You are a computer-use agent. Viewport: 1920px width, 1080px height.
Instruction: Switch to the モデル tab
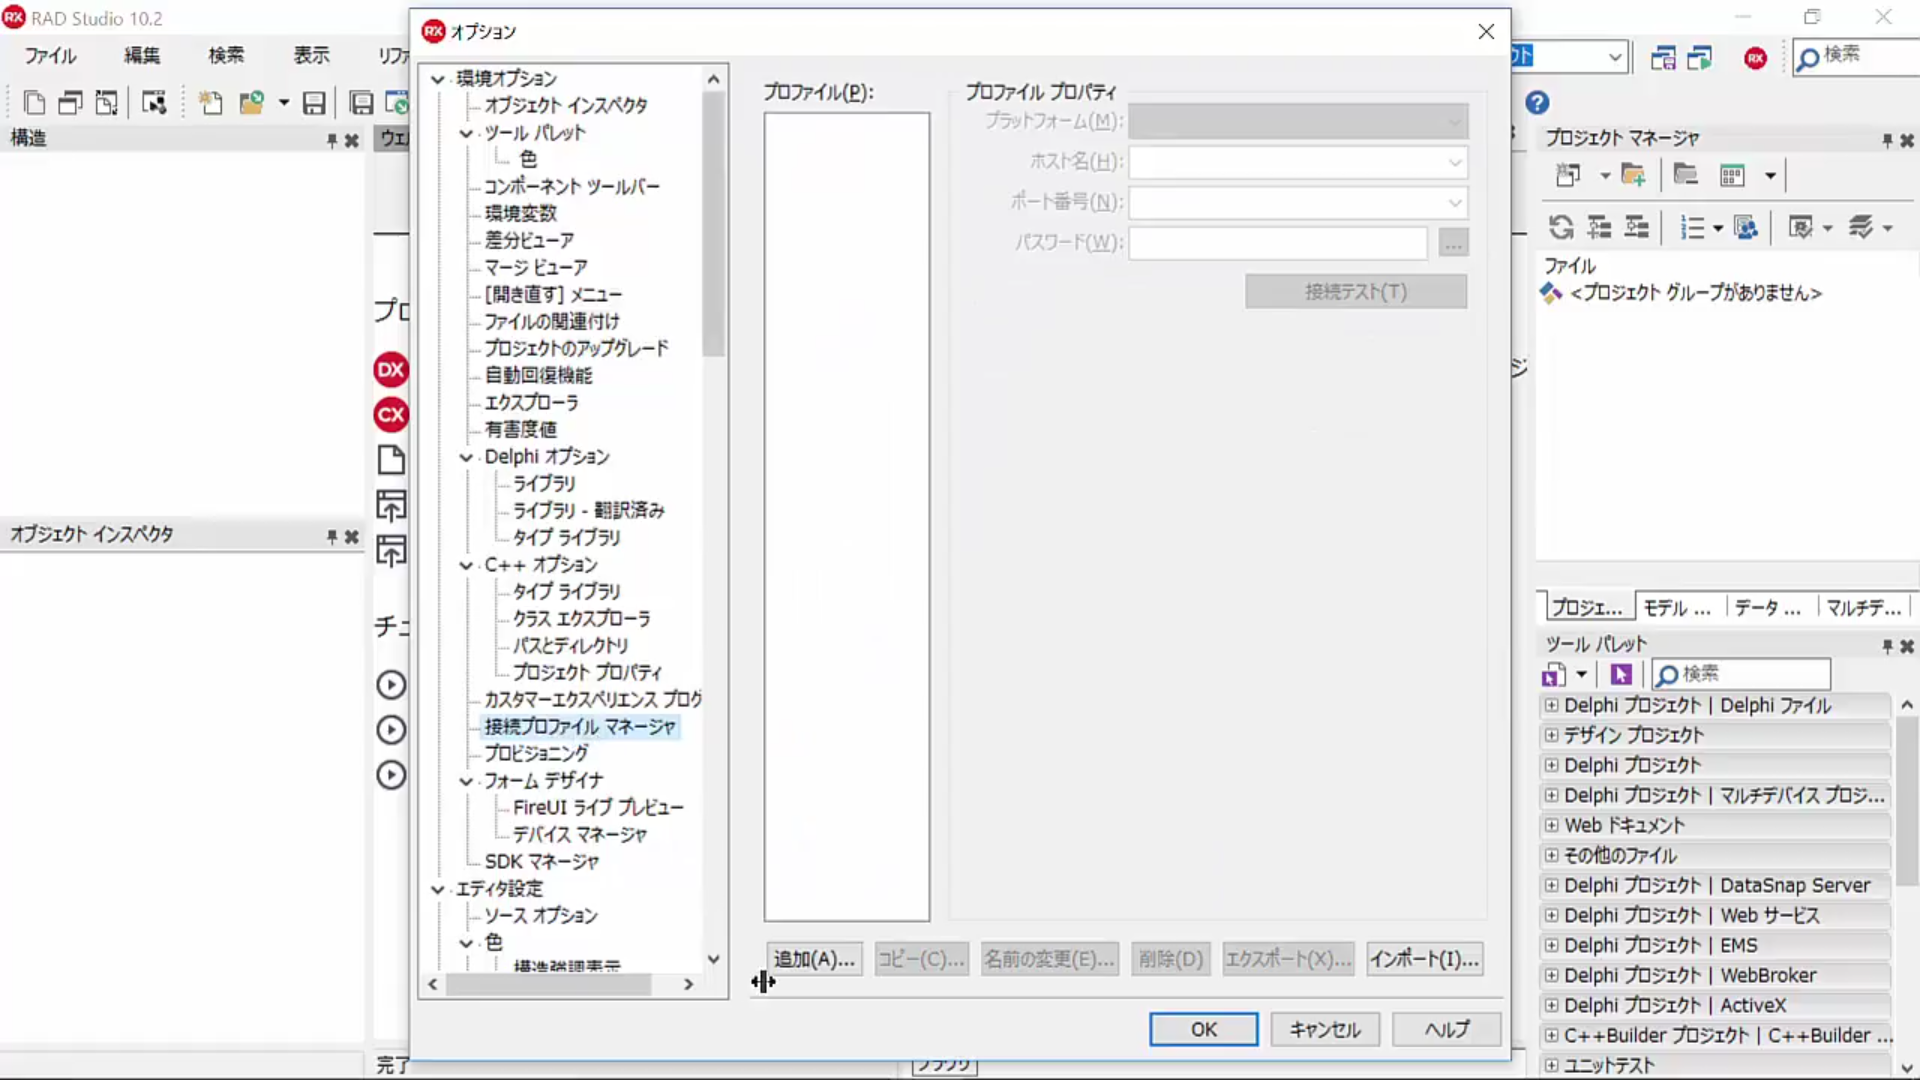coord(1677,608)
